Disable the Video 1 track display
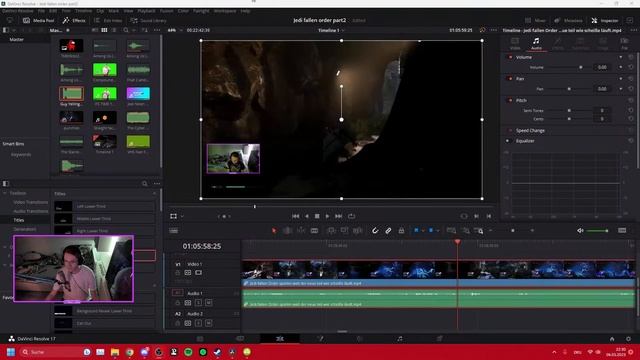This screenshot has height=360, width=640. point(198,273)
